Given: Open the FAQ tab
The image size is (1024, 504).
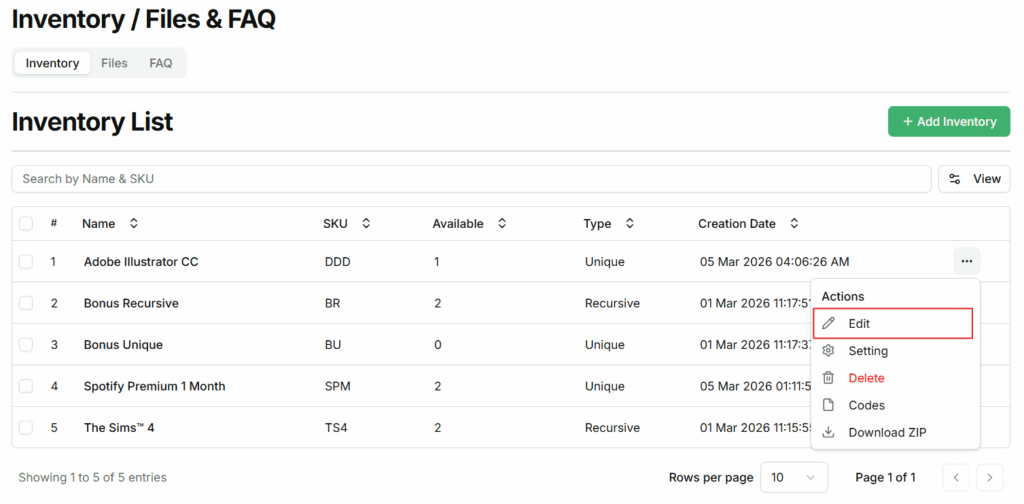Looking at the screenshot, I should [161, 63].
